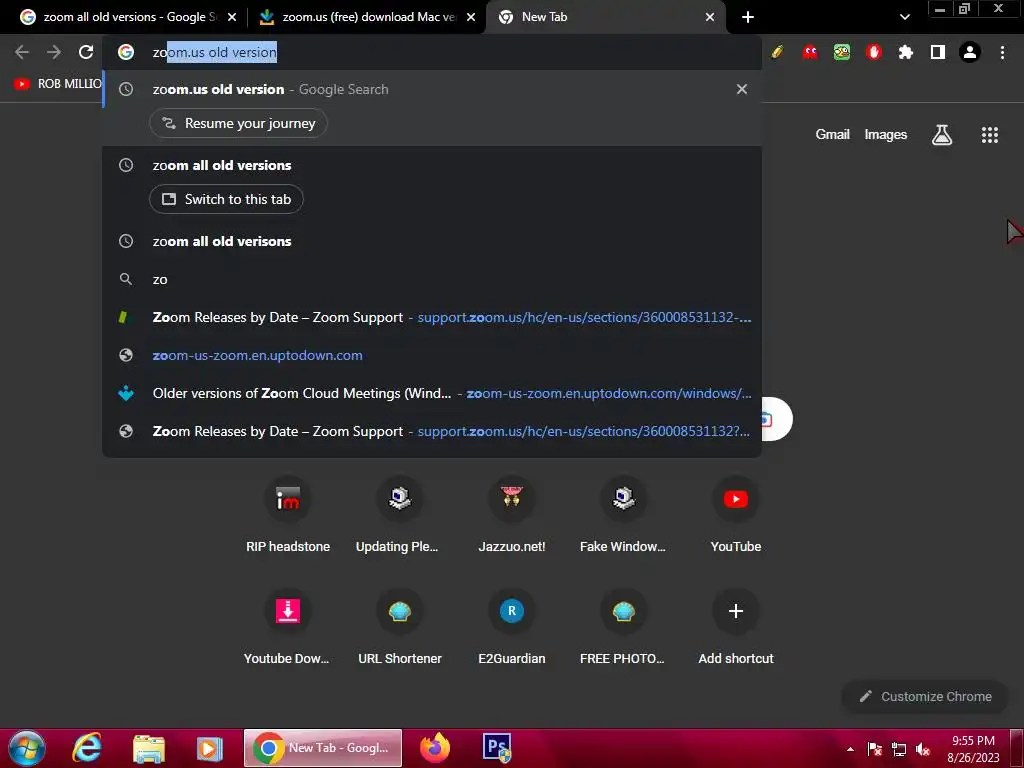
Task: Click Switch to this tab button
Action: (x=226, y=199)
